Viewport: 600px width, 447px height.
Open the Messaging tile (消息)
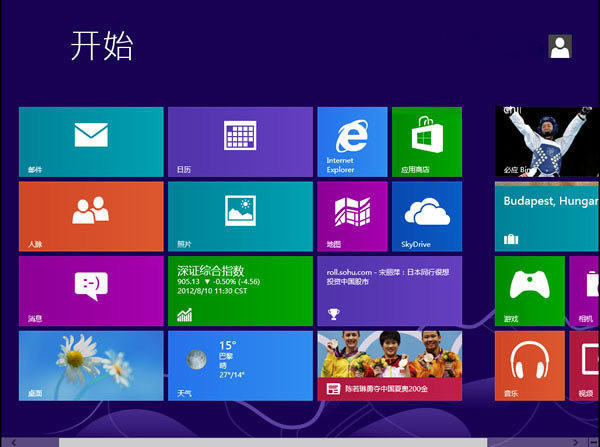coord(91,291)
